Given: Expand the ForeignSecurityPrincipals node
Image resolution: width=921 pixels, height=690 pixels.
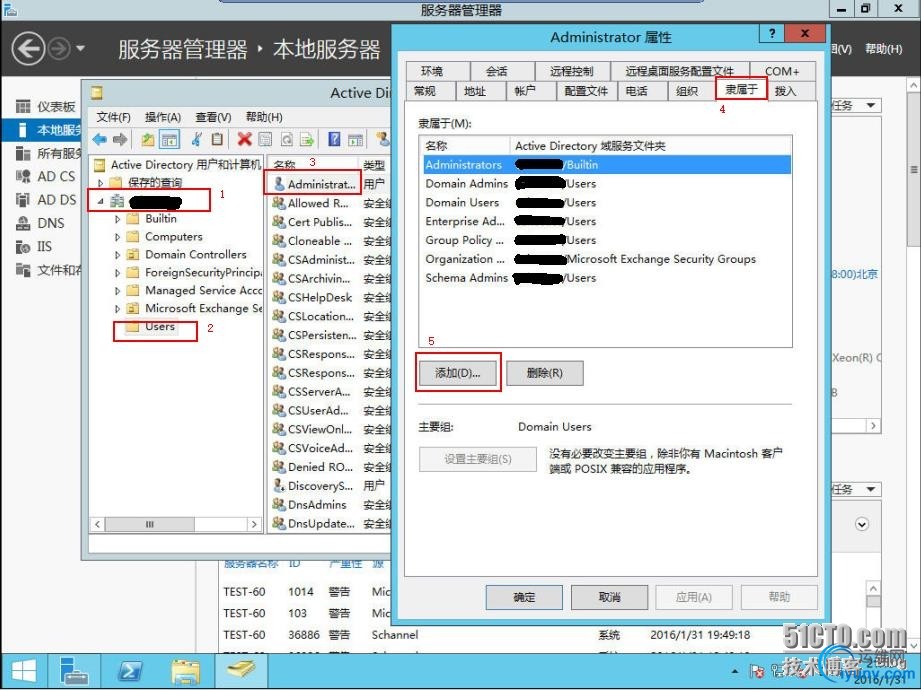Looking at the screenshot, I should point(117,273).
